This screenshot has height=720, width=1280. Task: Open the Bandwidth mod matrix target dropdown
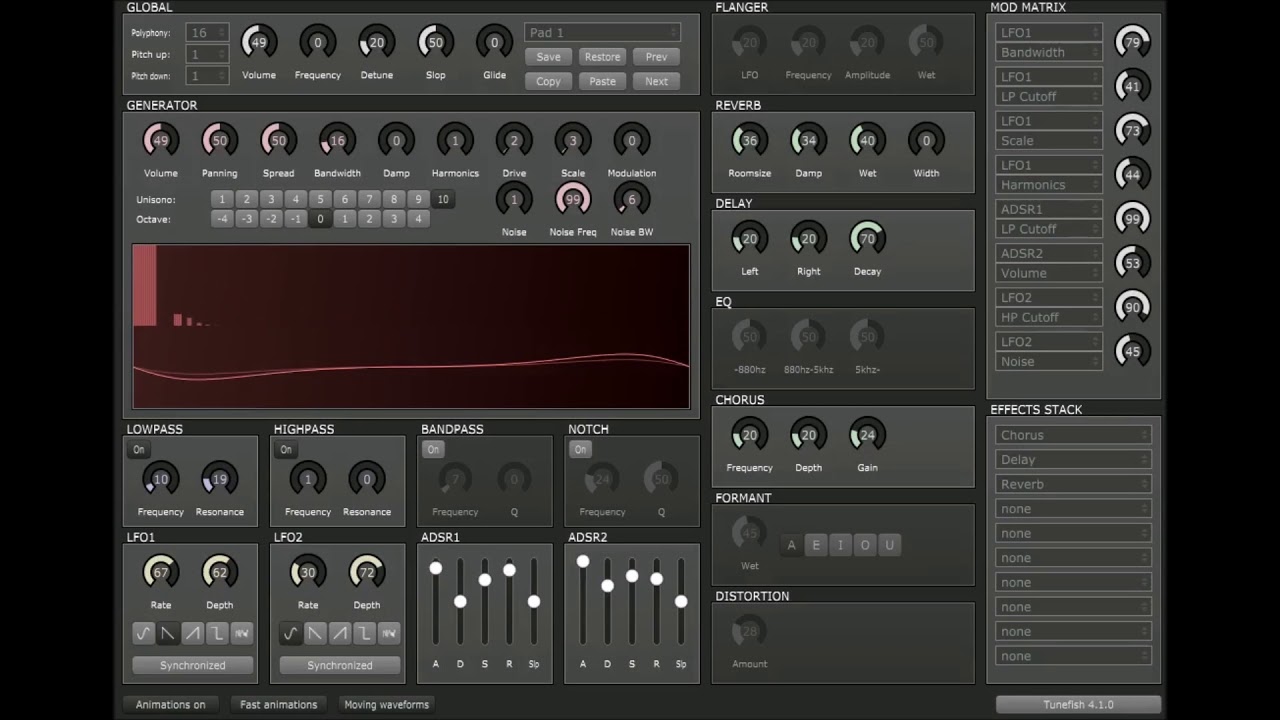click(1049, 53)
